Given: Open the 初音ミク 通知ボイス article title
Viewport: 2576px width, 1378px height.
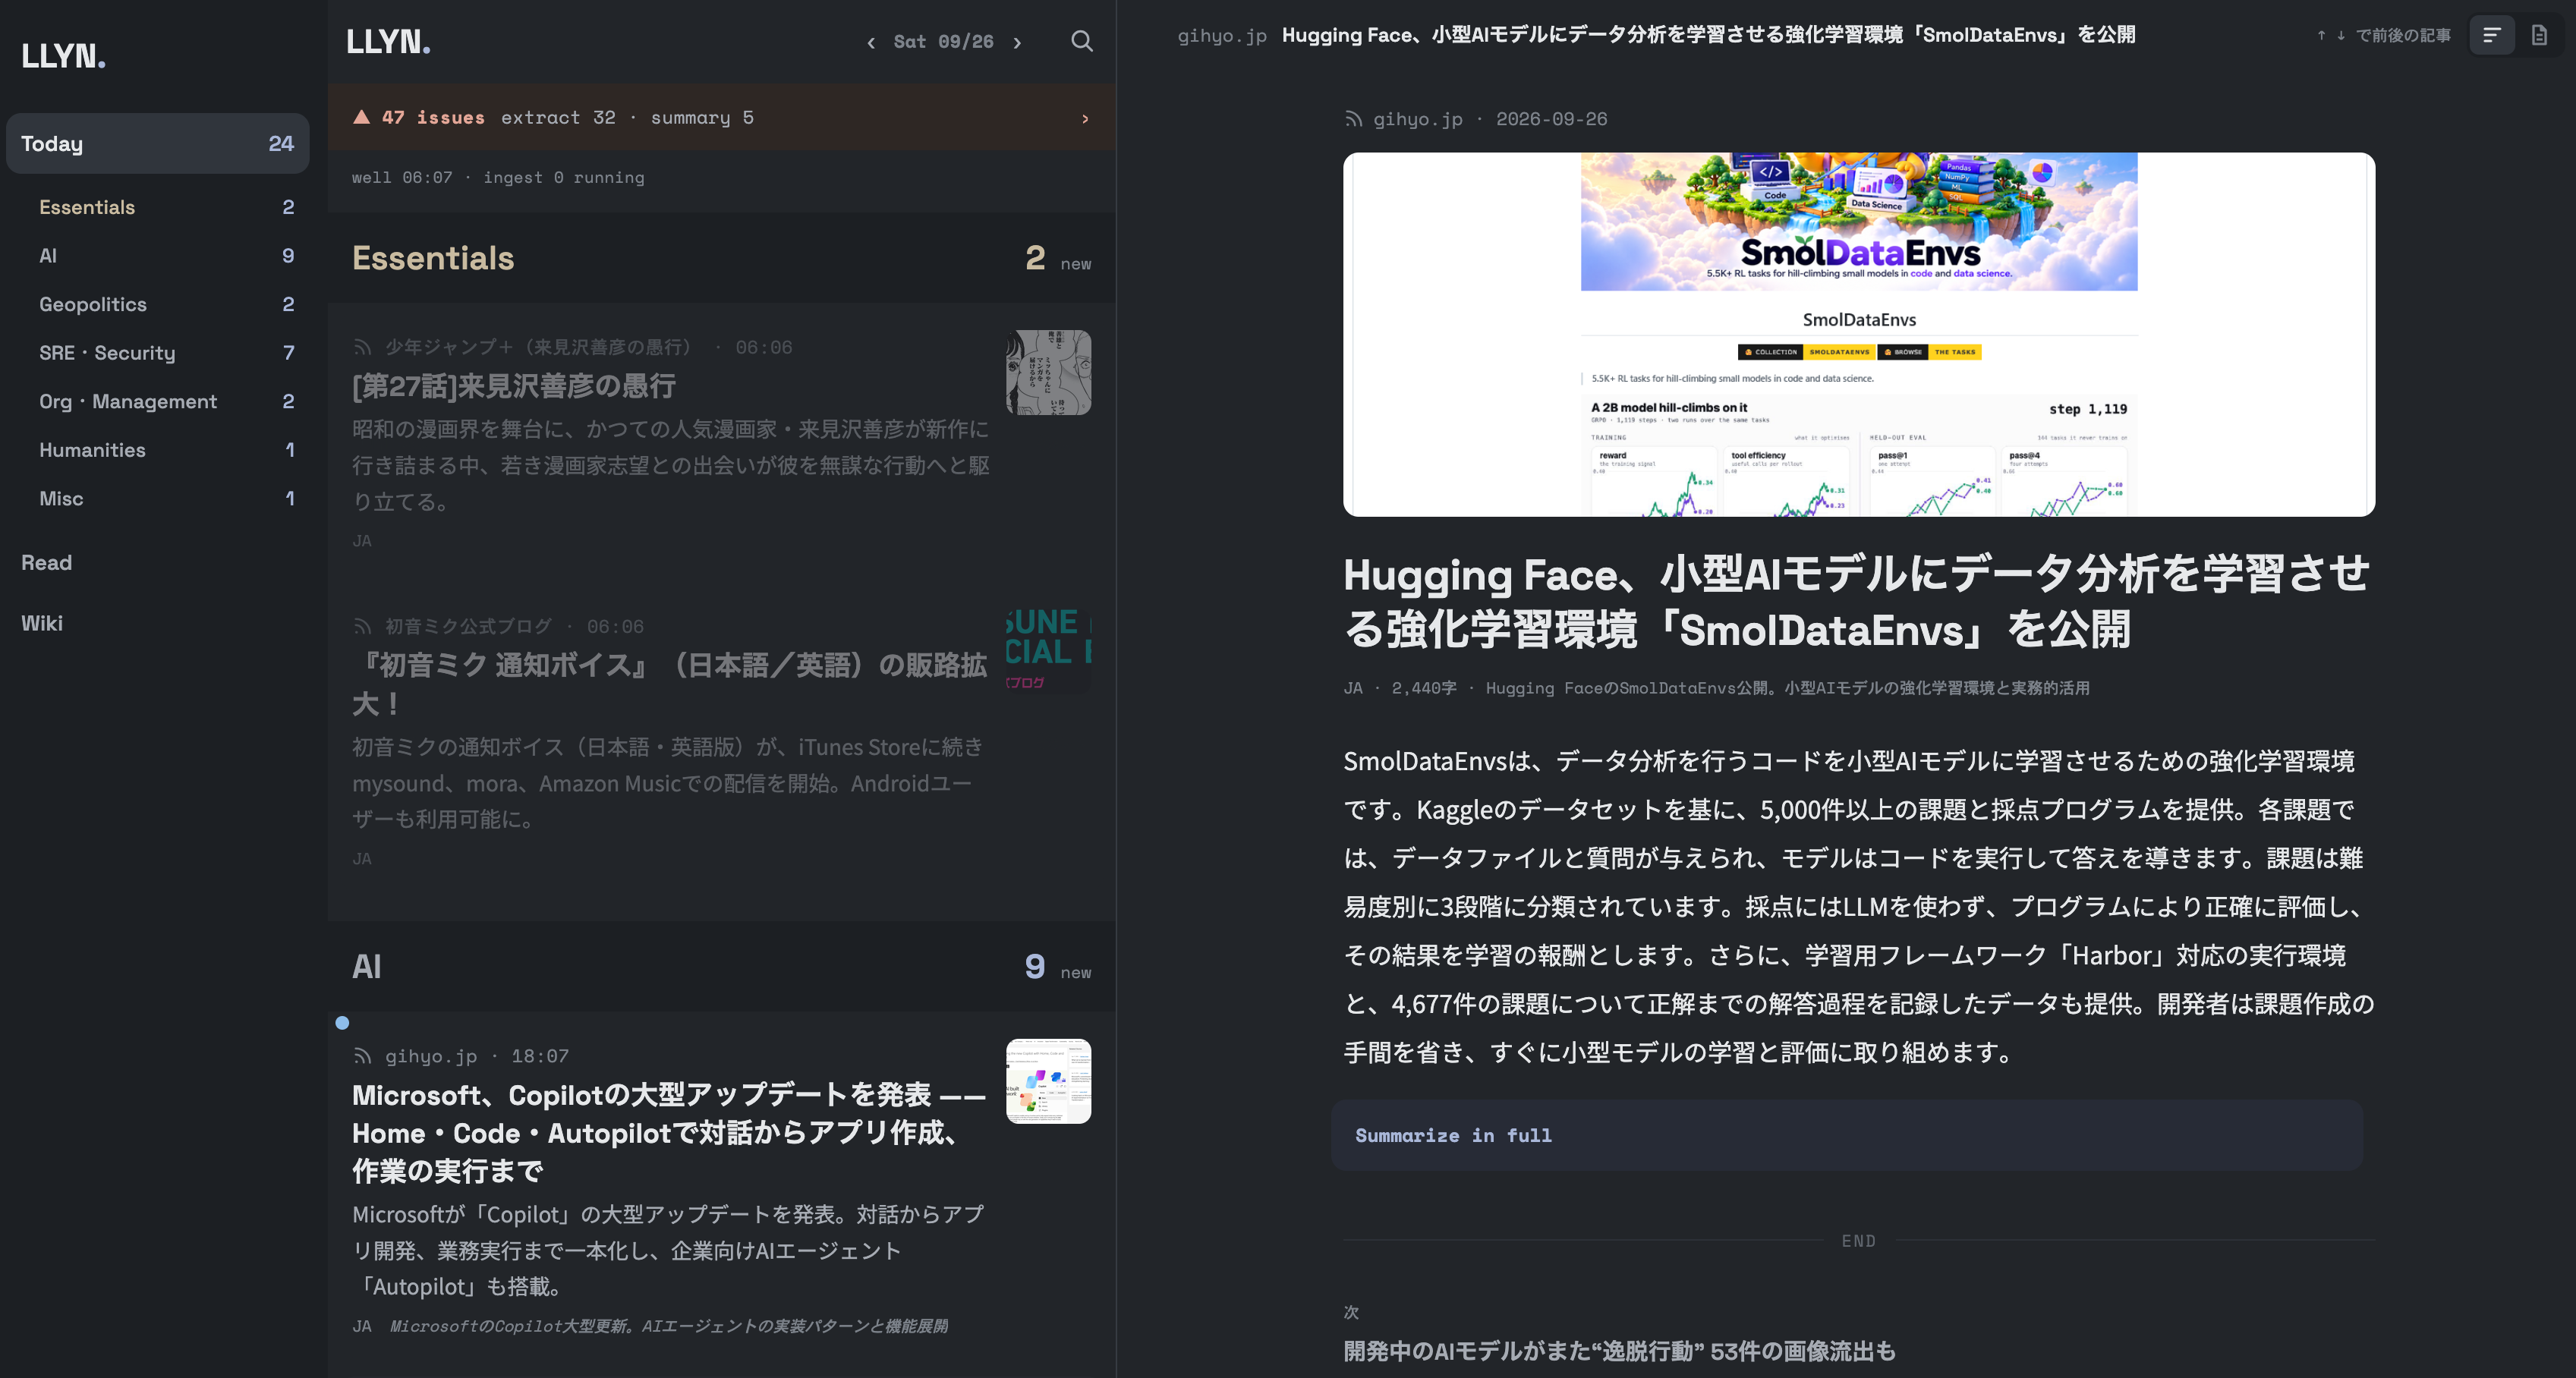Looking at the screenshot, I should point(670,684).
